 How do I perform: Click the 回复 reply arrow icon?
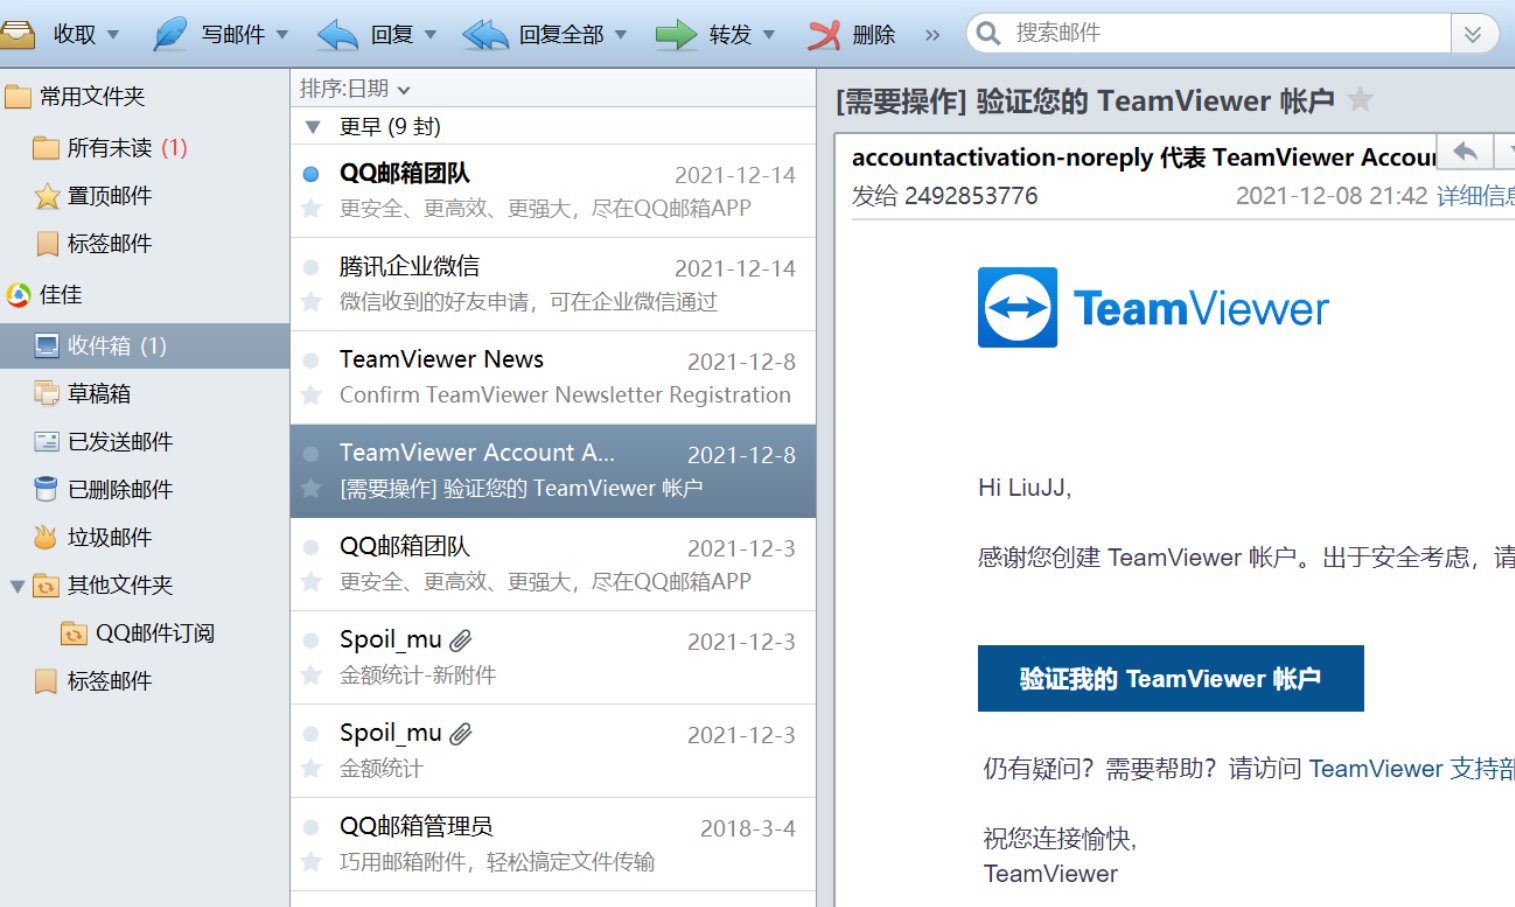pyautogui.click(x=337, y=35)
